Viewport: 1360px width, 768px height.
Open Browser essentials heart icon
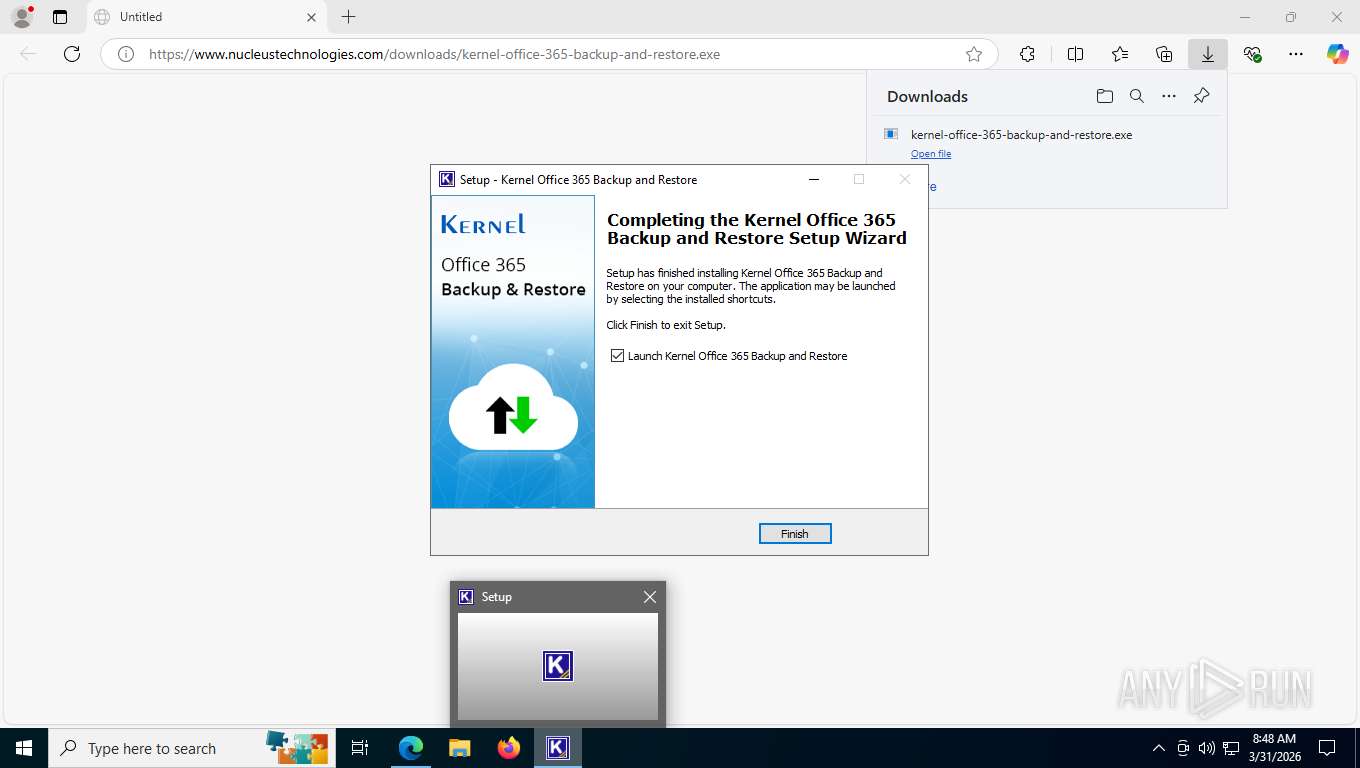pyautogui.click(x=1252, y=54)
